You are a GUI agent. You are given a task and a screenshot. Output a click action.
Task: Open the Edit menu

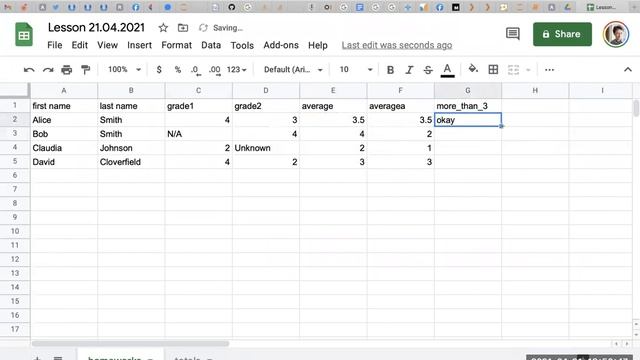[80, 45]
